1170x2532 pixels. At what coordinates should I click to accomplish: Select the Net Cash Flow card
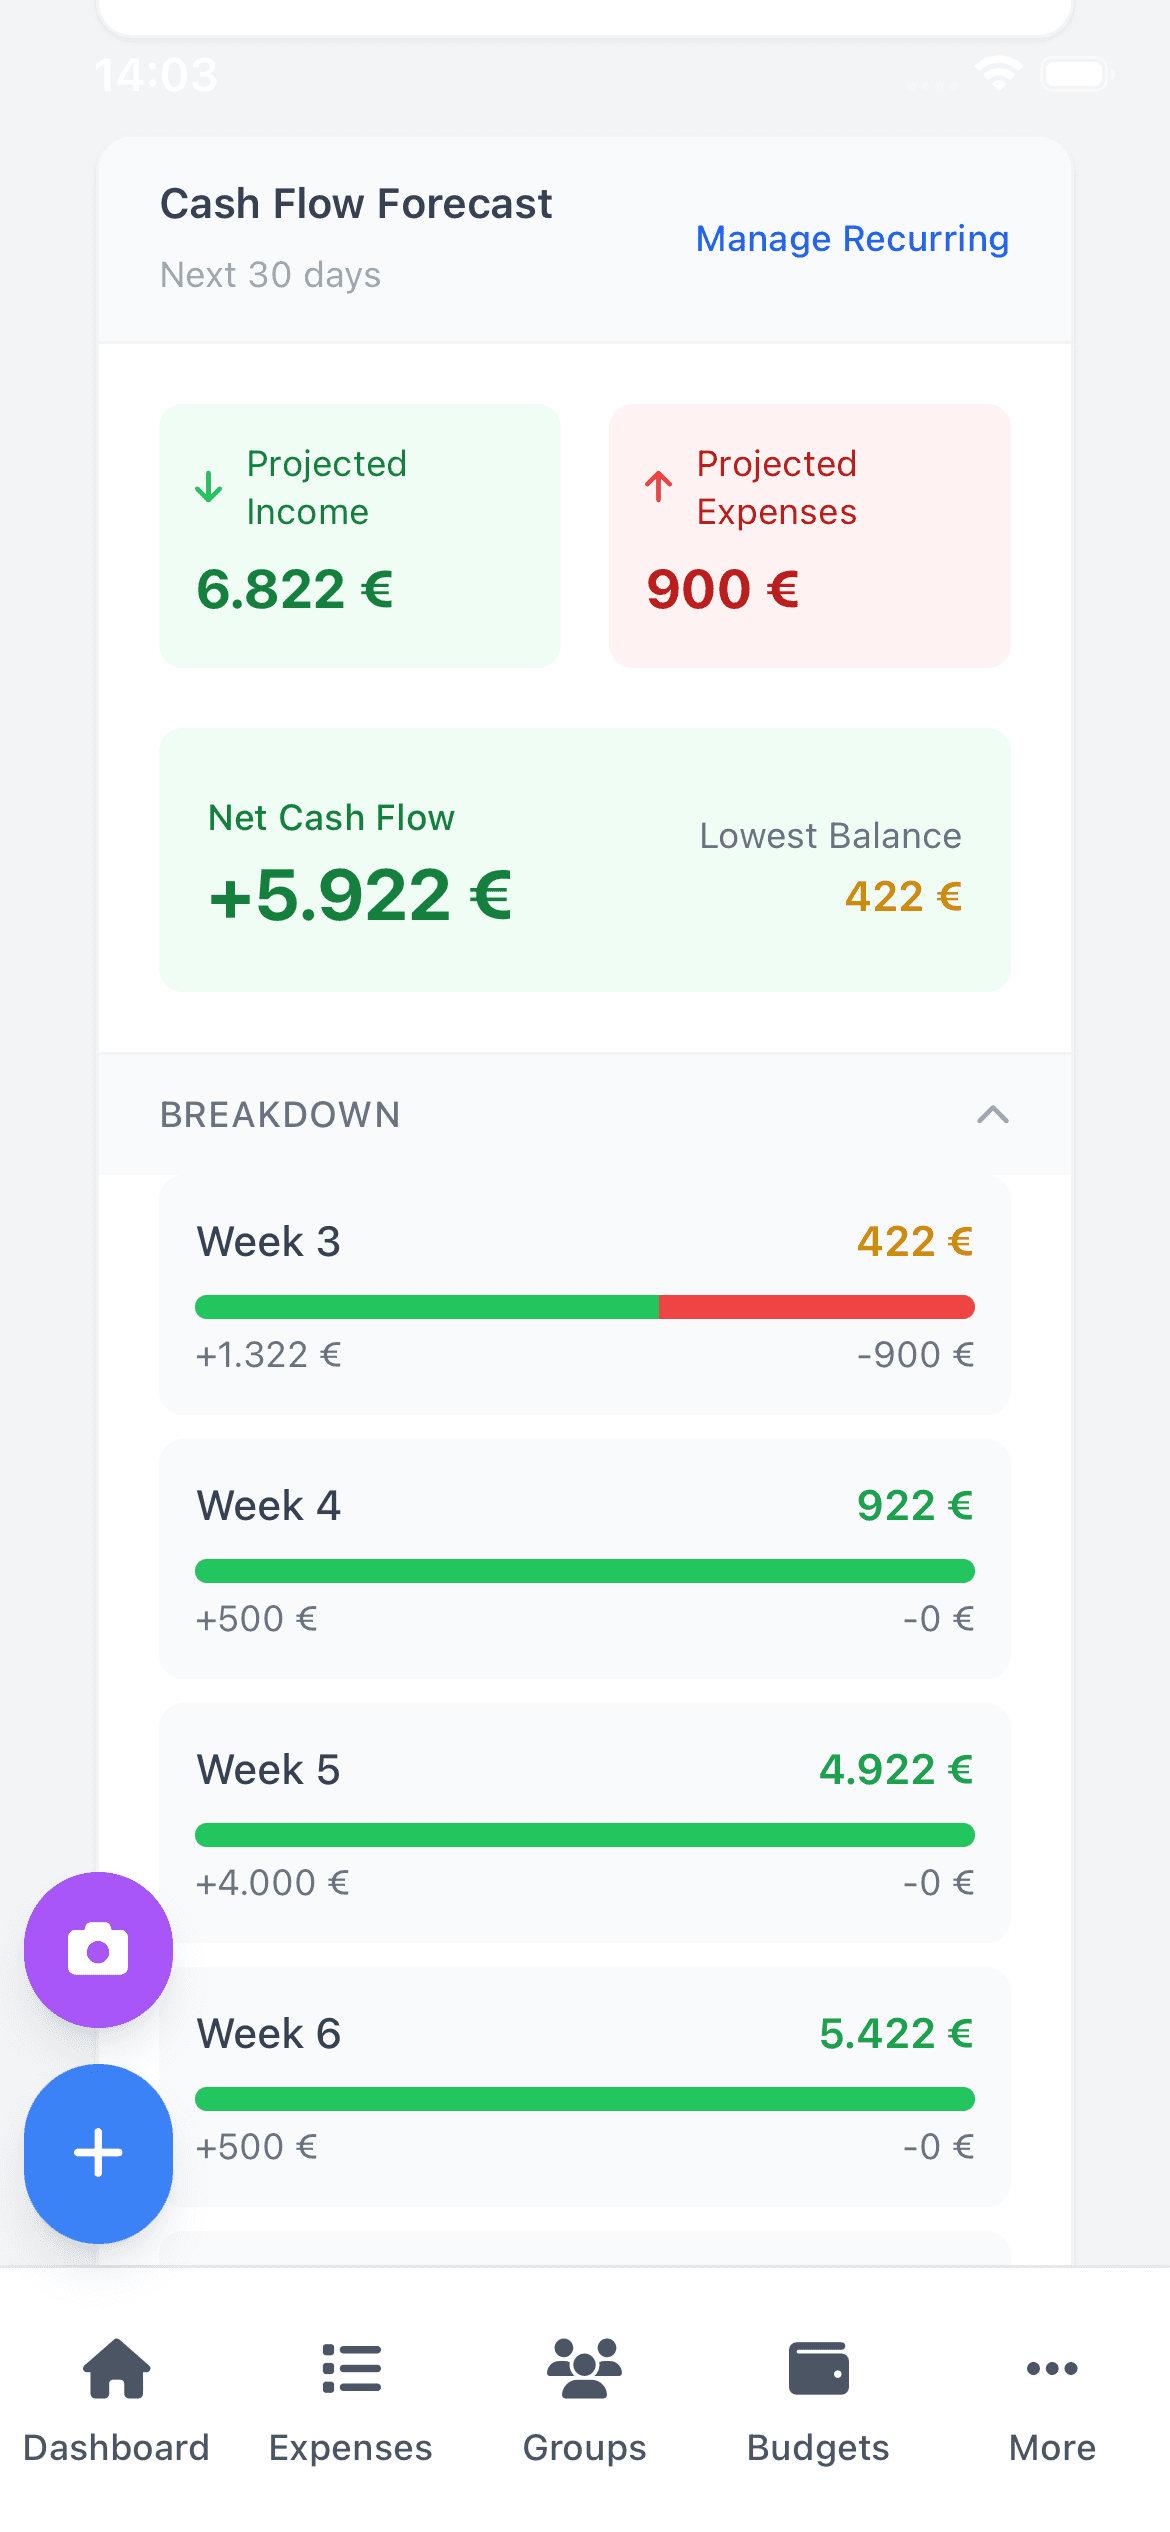[585, 860]
